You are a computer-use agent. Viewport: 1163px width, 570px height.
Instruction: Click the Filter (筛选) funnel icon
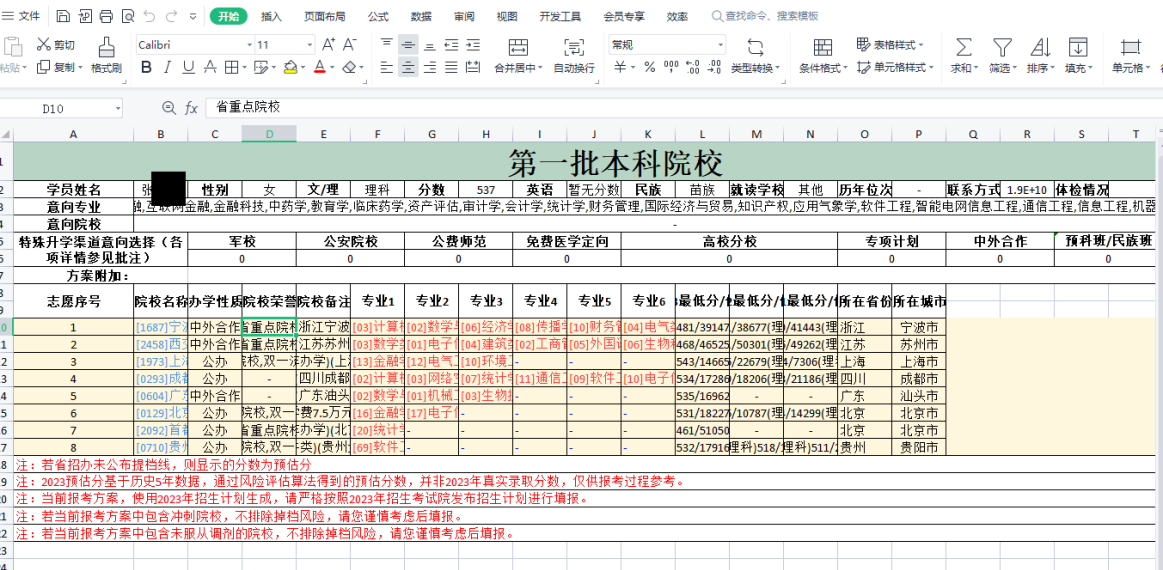[x=1002, y=48]
